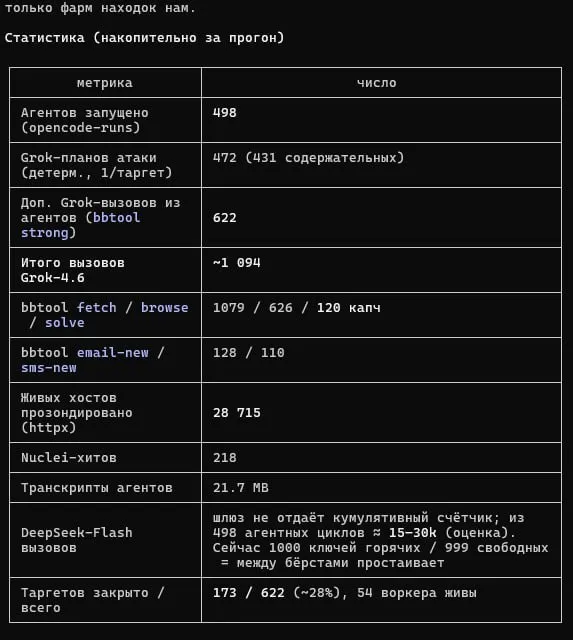Viewport: 573px width, 640px height.
Task: Click the 'метрика' column header
Action: (x=104, y=83)
